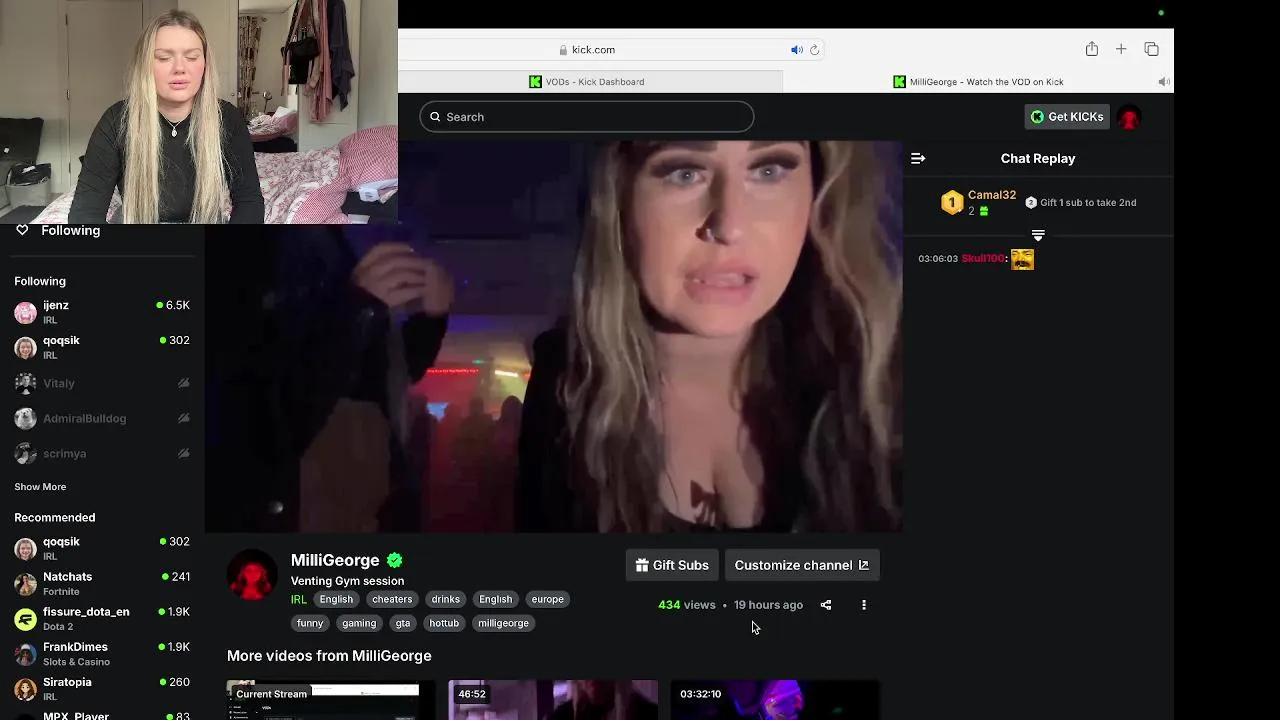Click fissure_dota_en avatar icon
The height and width of the screenshot is (720, 1280).
25,619
